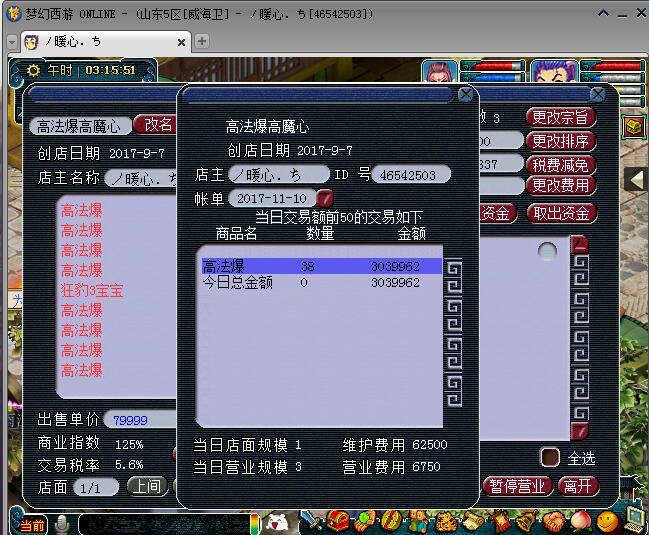
Task: Click the 店主 name field in bill dialog
Action: click(279, 175)
